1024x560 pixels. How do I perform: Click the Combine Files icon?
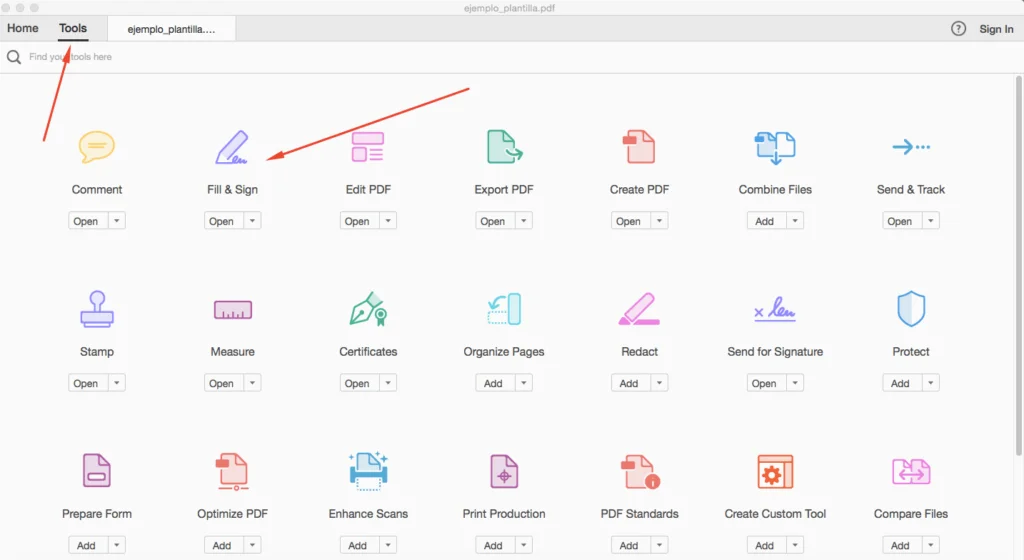775,148
